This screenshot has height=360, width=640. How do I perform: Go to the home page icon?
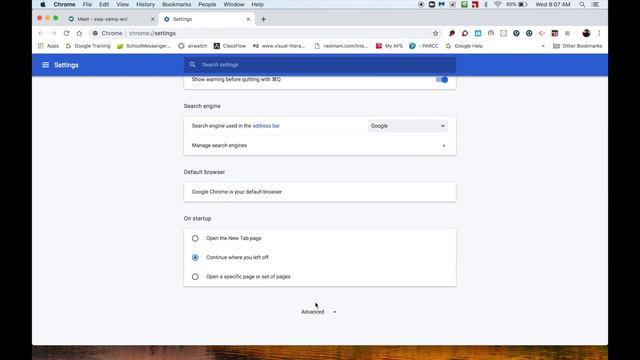[79, 33]
